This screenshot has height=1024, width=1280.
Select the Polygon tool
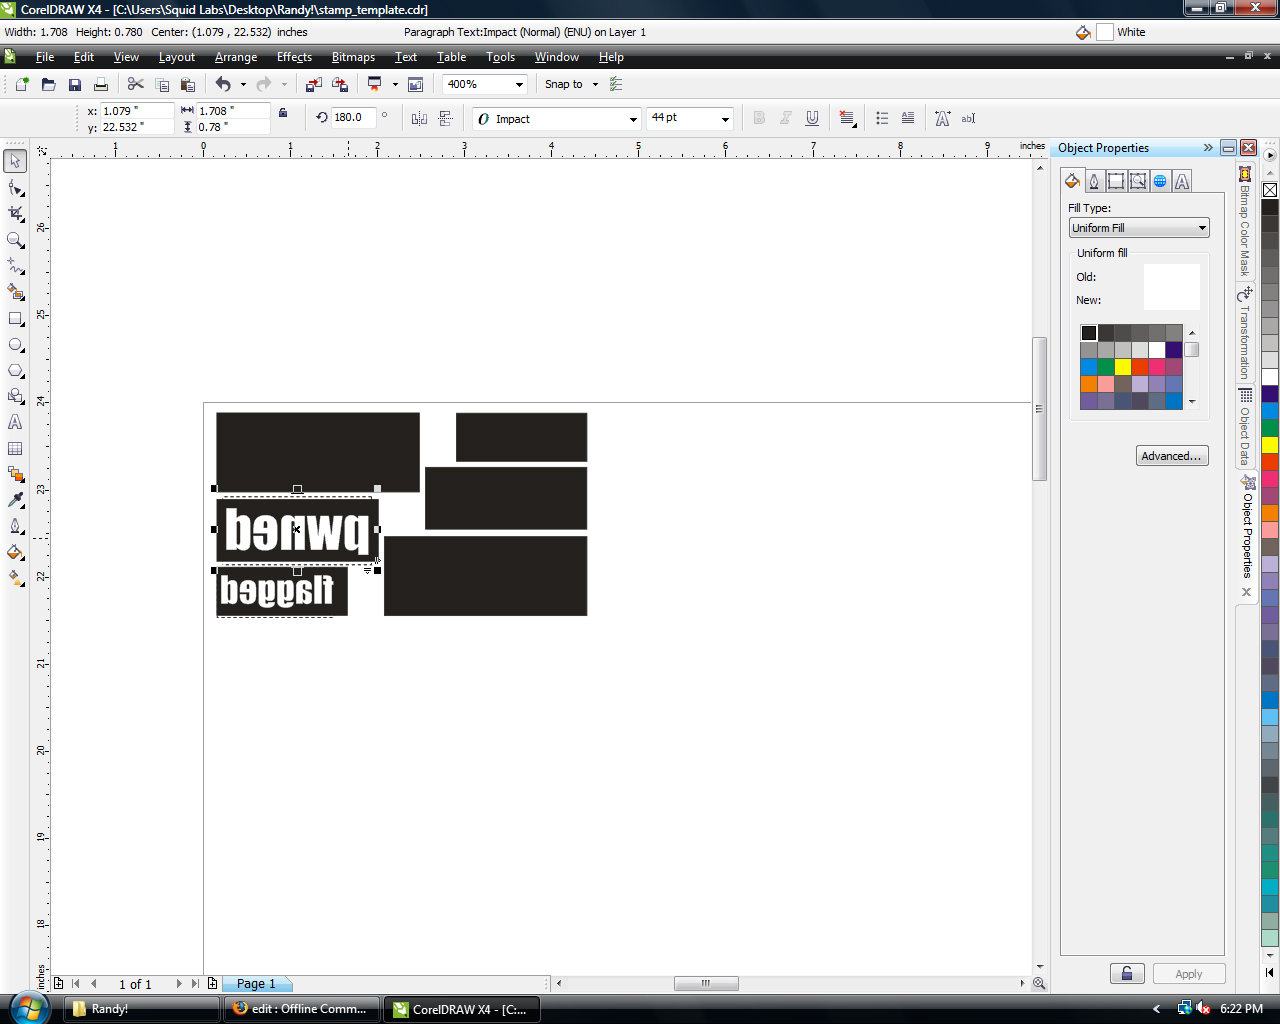coord(15,371)
